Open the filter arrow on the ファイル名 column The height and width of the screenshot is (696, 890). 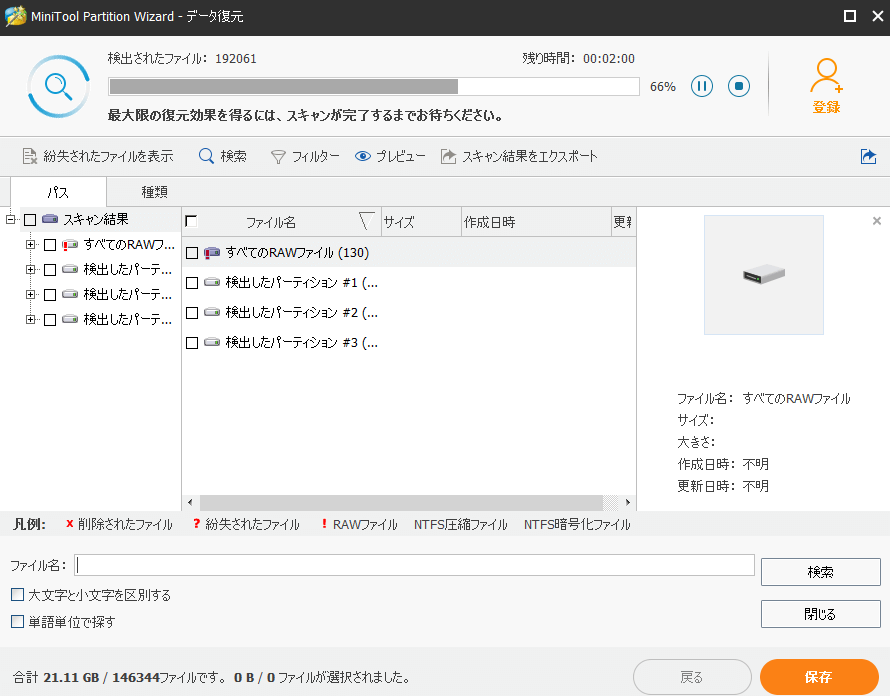pos(365,221)
